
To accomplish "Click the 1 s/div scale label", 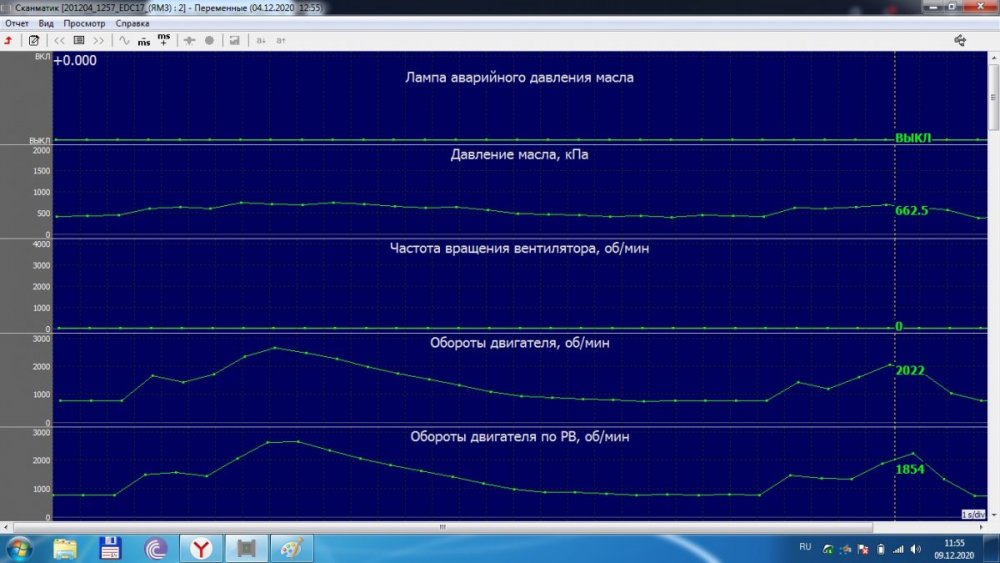I will point(973,514).
